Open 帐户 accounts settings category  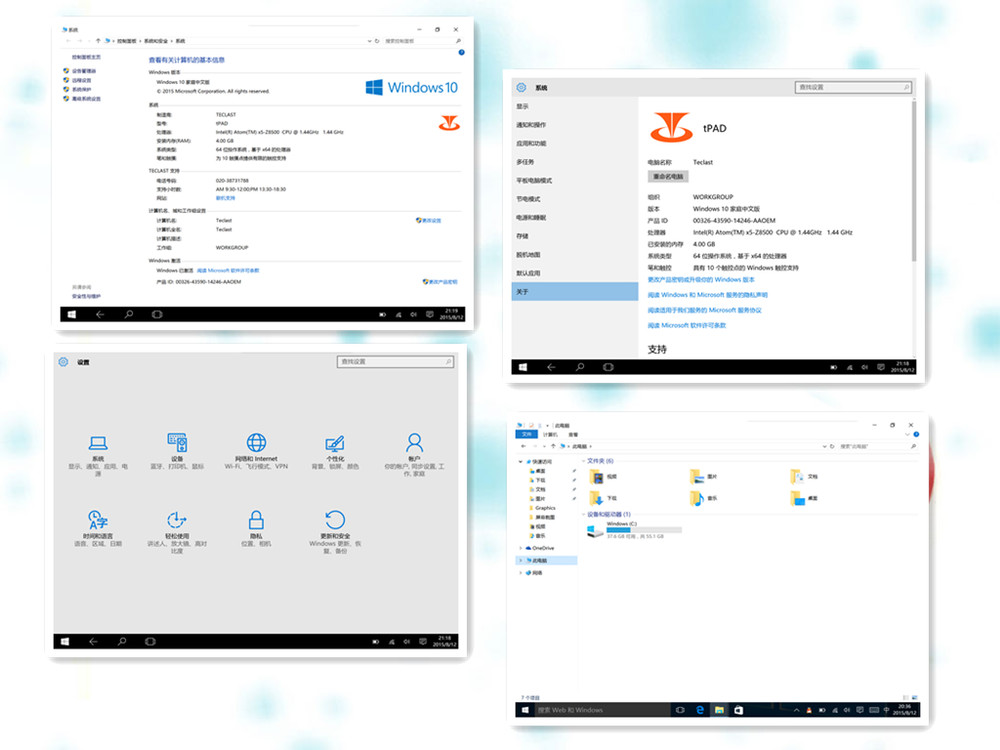(414, 455)
